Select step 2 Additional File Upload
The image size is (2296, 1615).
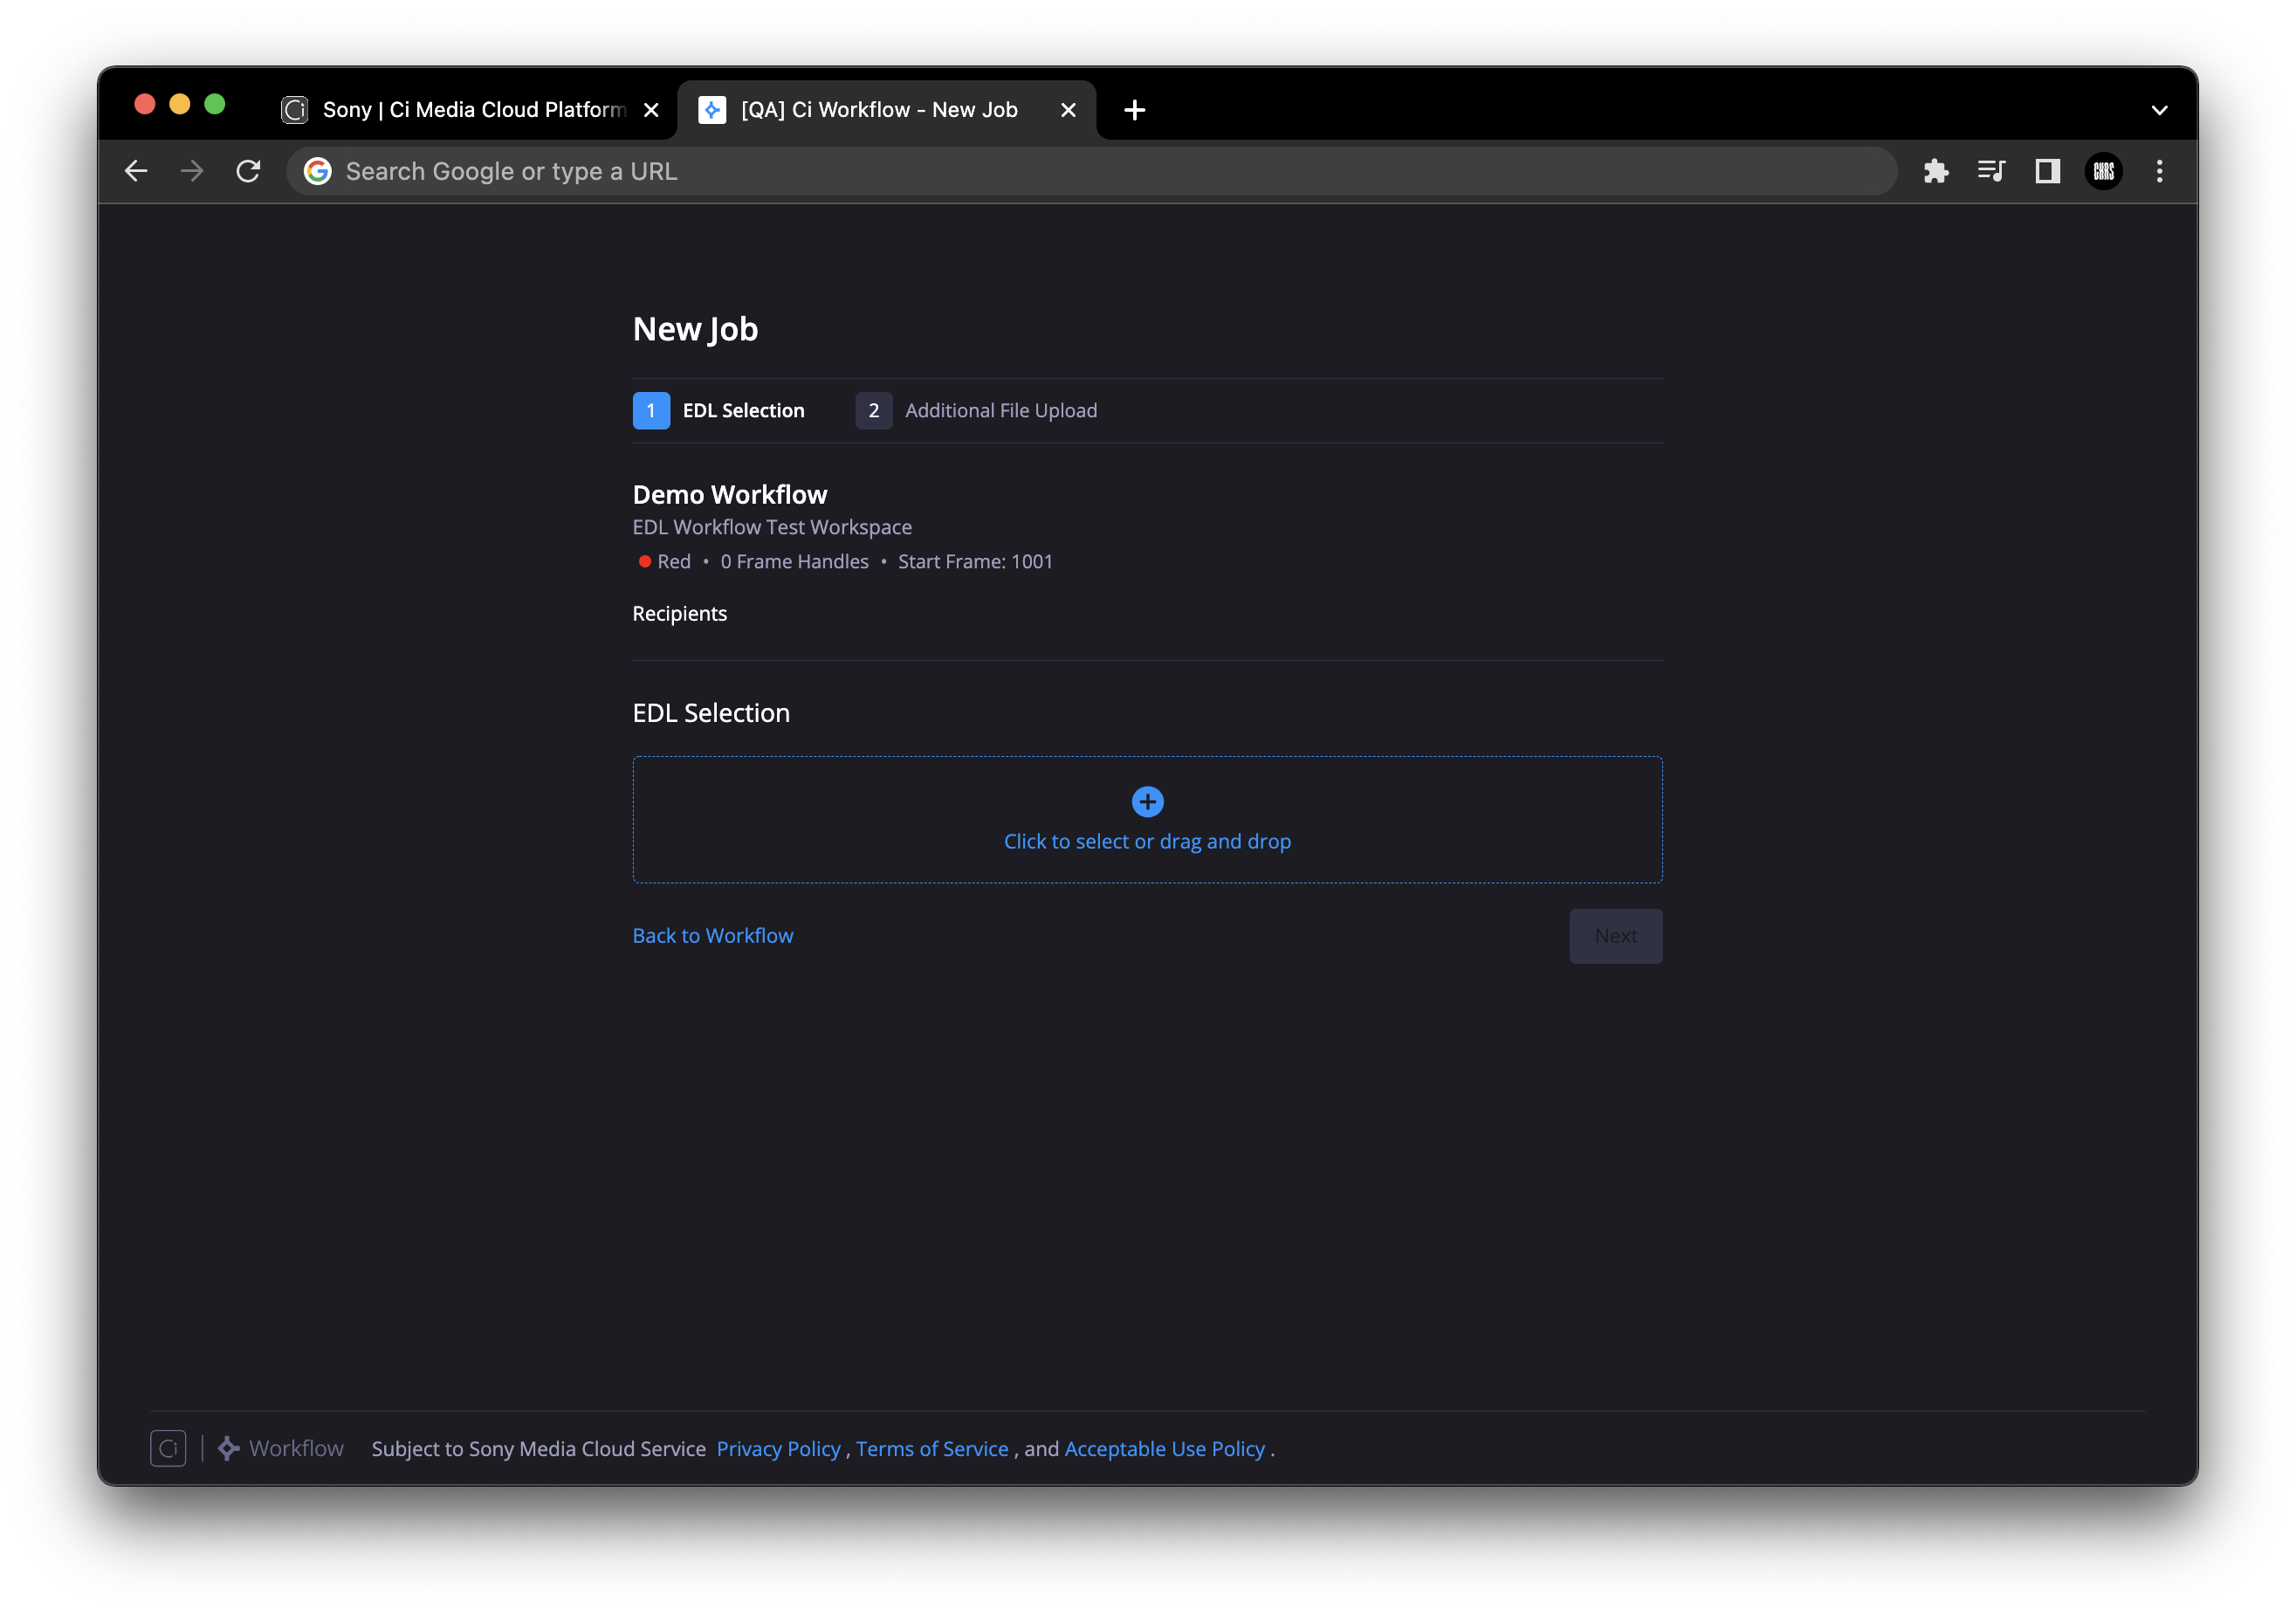pos(976,410)
